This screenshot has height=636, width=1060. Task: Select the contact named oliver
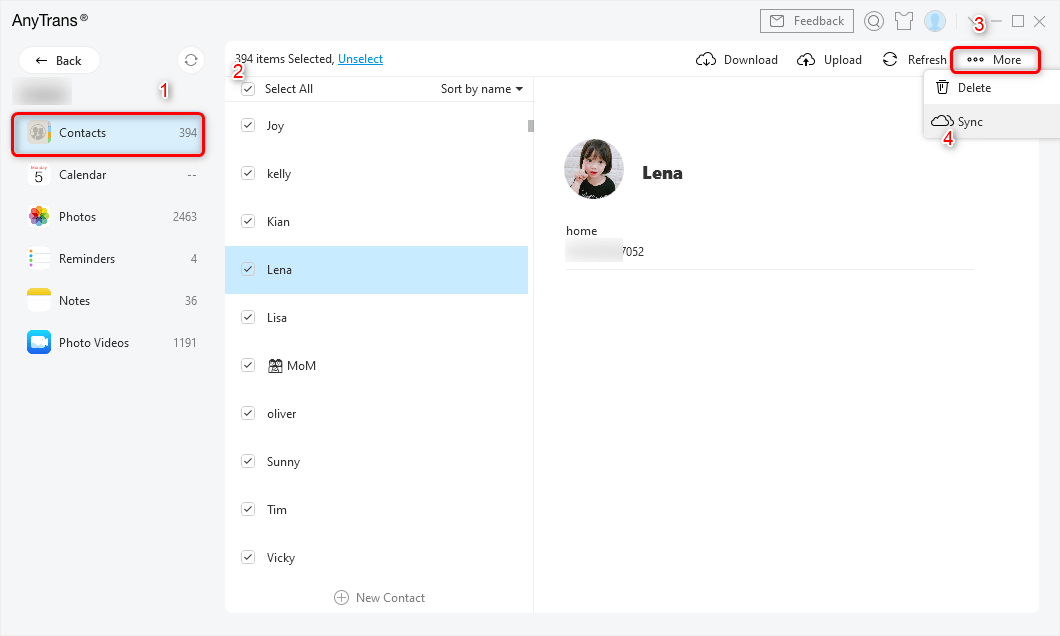pyautogui.click(x=281, y=414)
